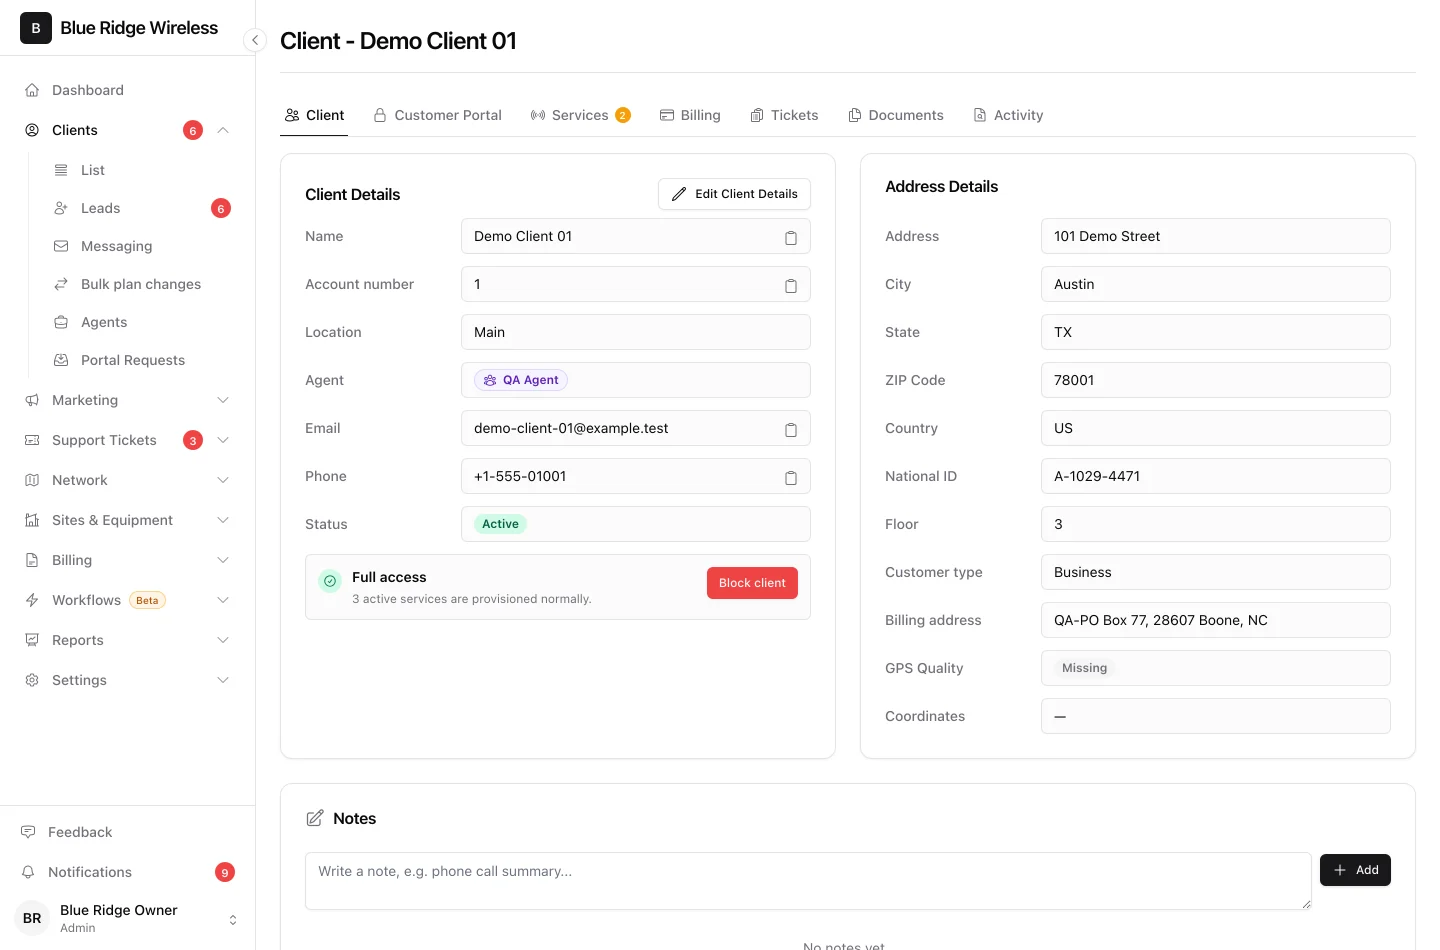Click the QA Agent tag
This screenshot has height=950, width=1440.
click(x=521, y=380)
